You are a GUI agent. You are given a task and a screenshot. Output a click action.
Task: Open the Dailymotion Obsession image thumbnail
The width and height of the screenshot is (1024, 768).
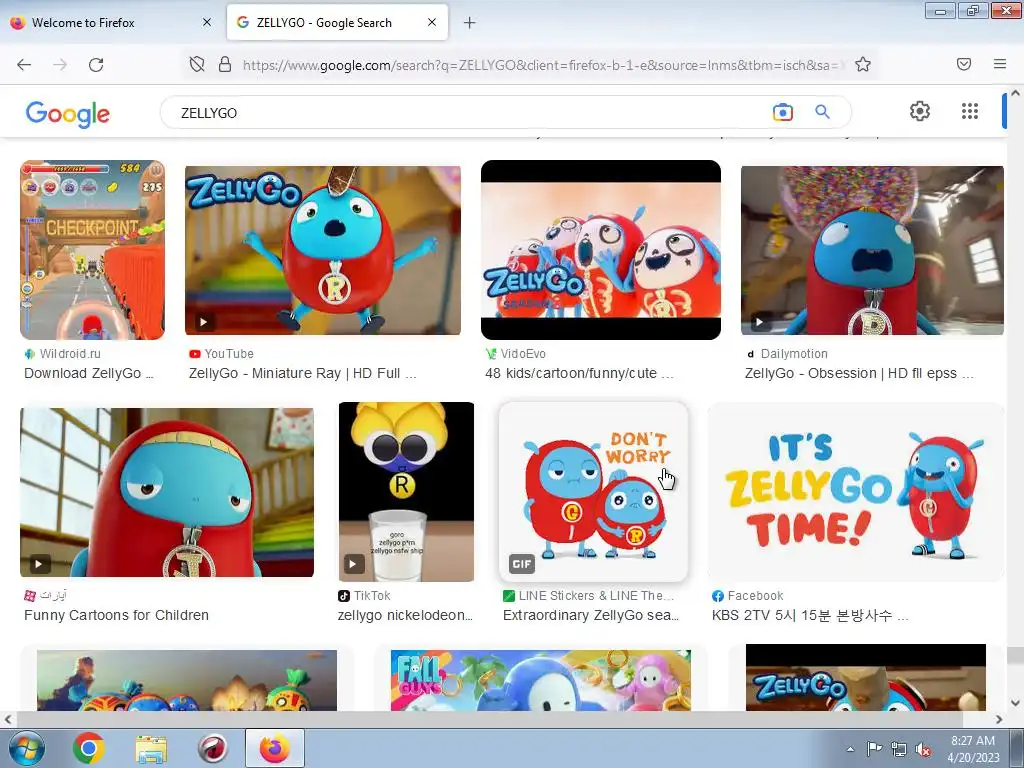[872, 250]
